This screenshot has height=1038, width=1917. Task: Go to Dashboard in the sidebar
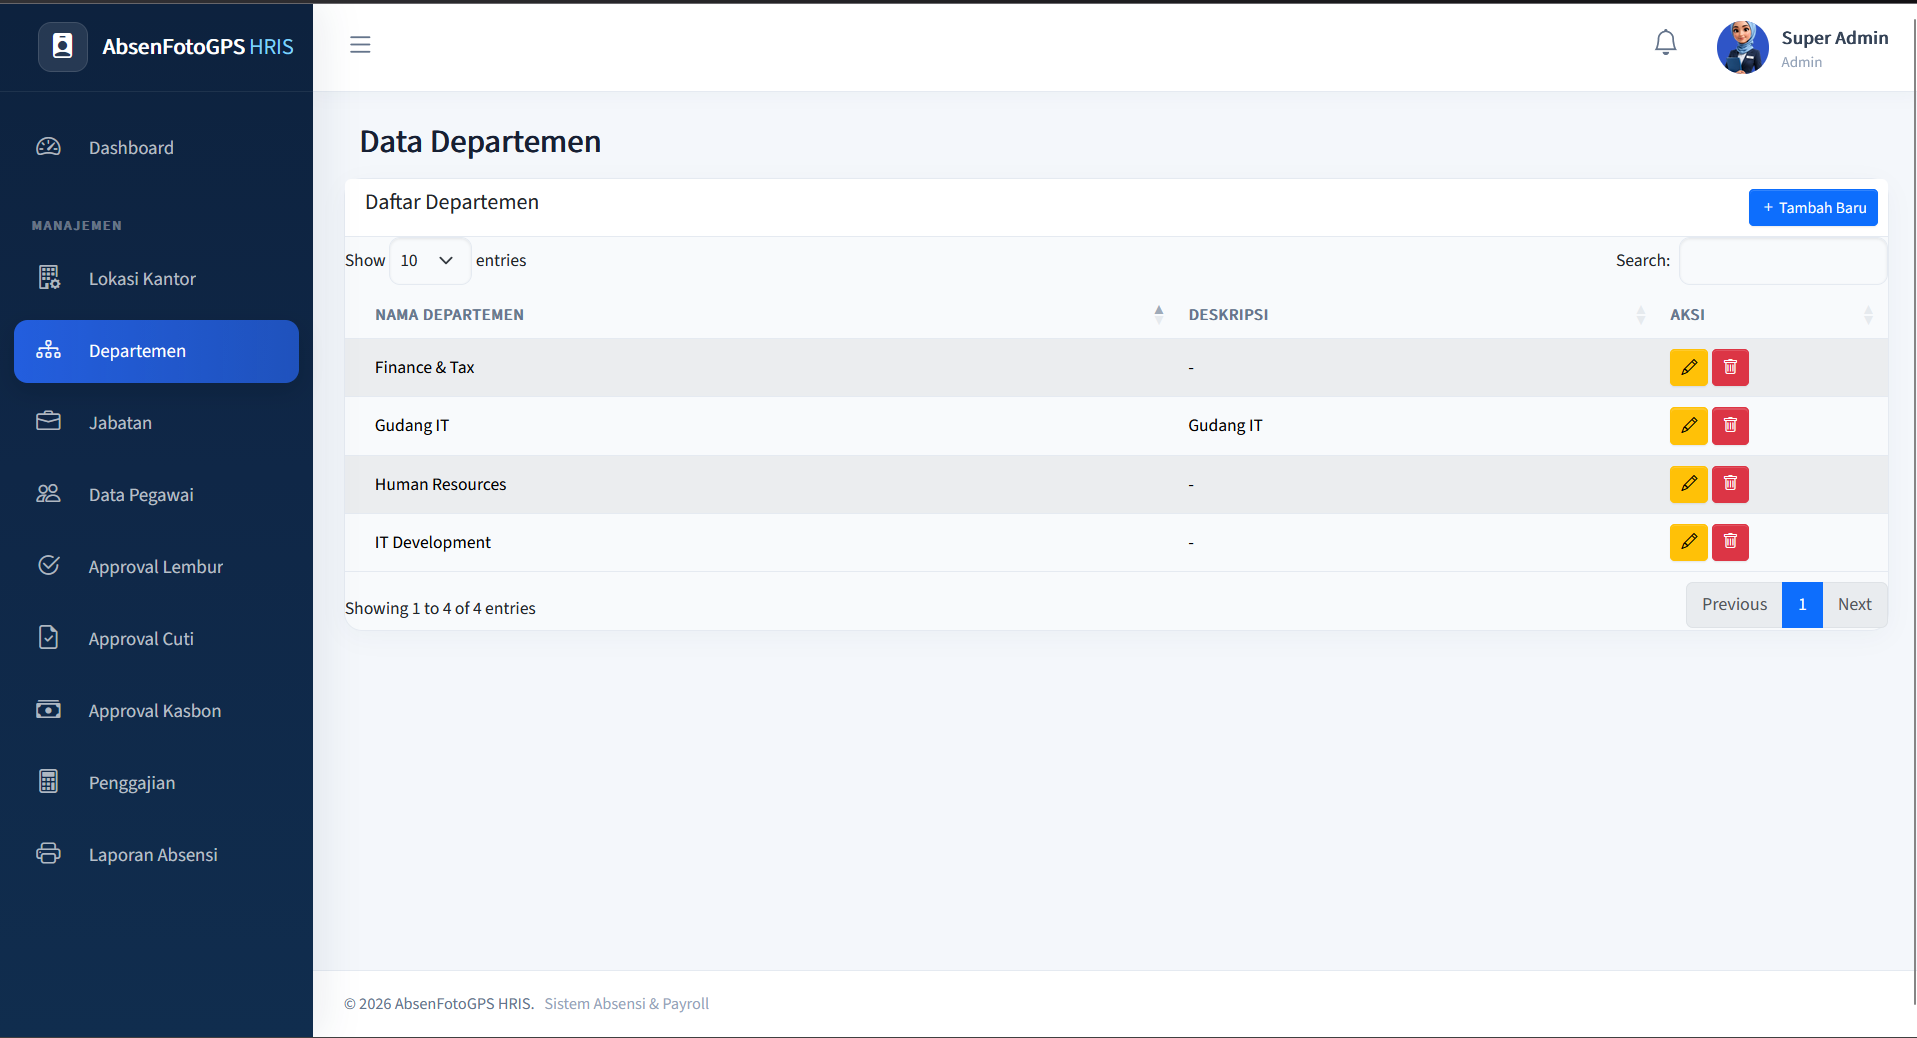[156, 148]
